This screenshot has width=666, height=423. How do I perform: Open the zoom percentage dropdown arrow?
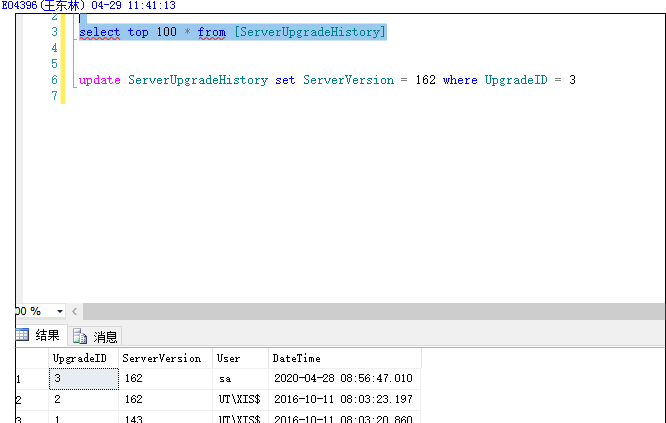[60, 311]
